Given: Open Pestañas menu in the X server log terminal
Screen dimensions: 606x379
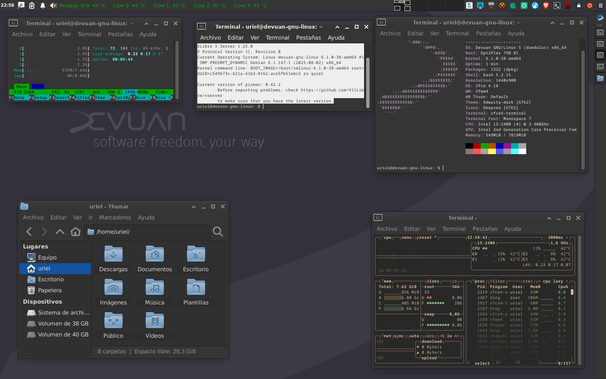Looking at the screenshot, I should [308, 37].
